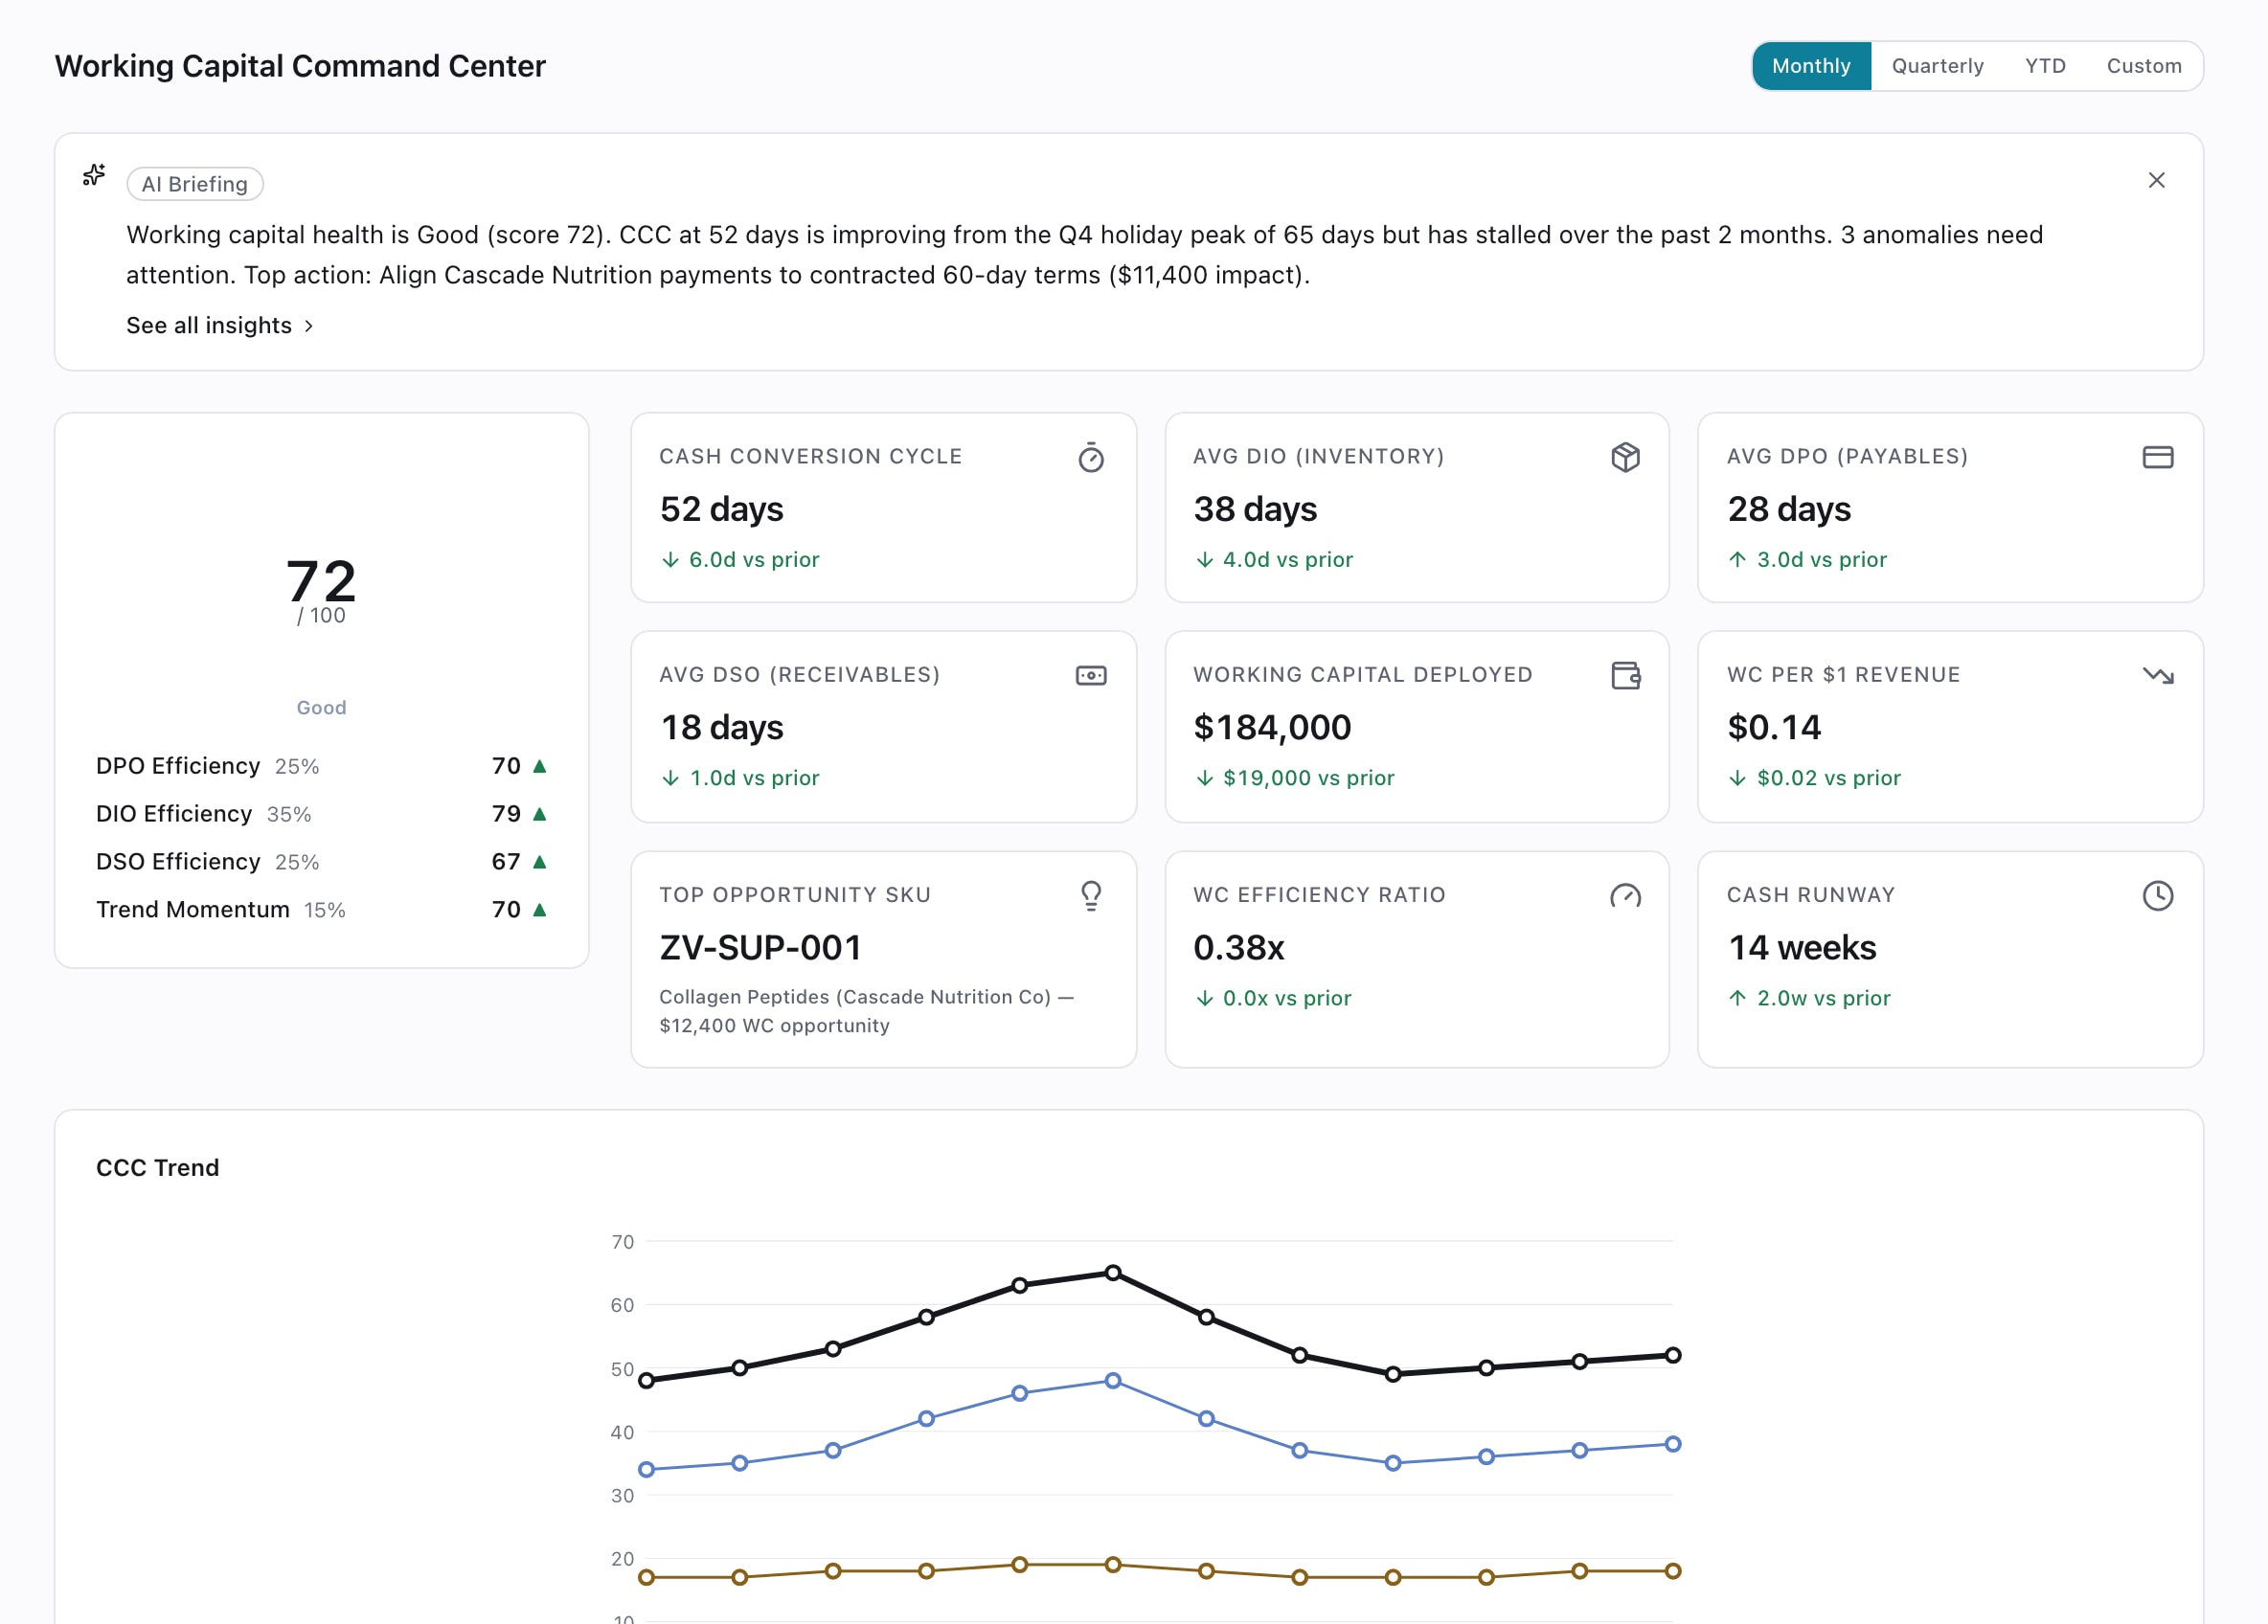Click the banknote icon on Avg DSO card
2268x1624 pixels.
click(x=1091, y=676)
